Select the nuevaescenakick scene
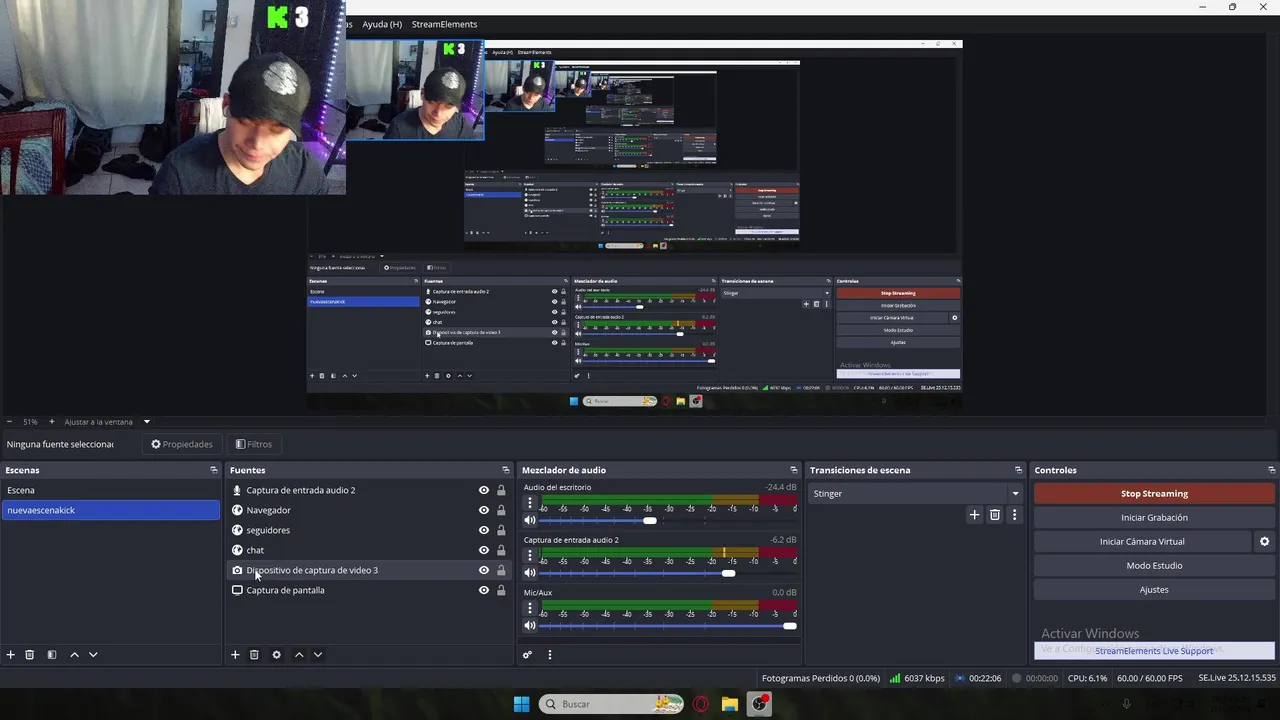The height and width of the screenshot is (720, 1280). click(x=110, y=510)
